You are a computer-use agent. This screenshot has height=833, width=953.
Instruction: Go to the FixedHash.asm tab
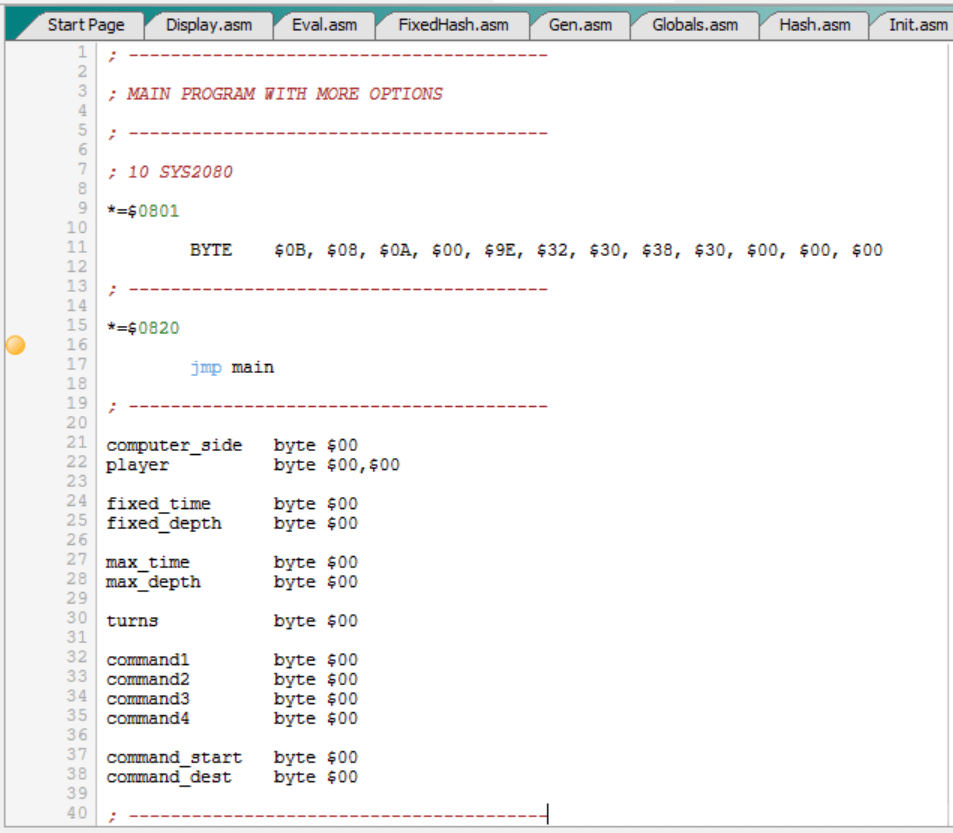pyautogui.click(x=452, y=25)
